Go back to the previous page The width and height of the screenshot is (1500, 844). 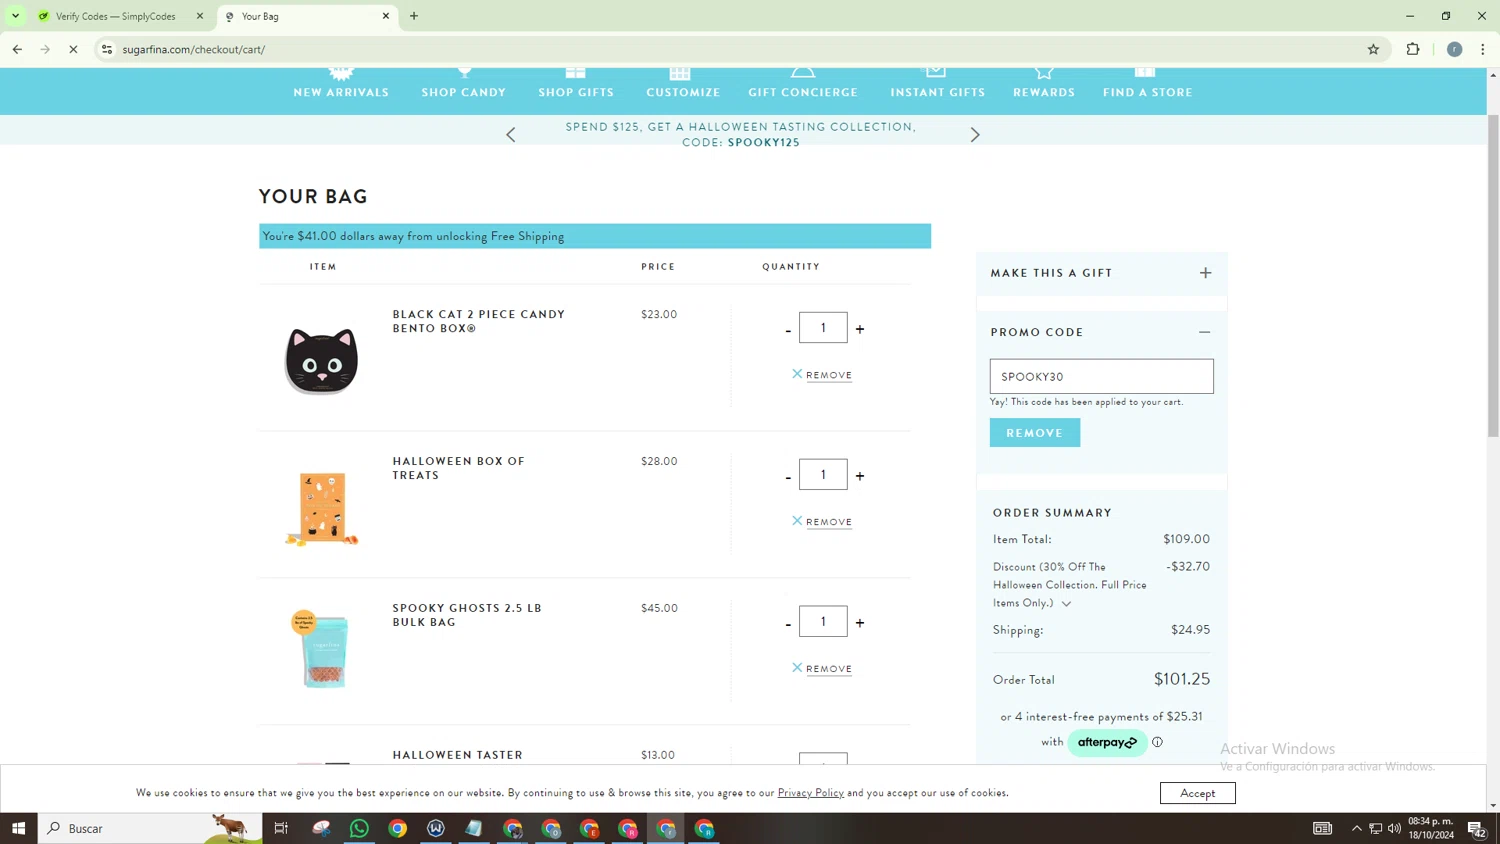(17, 49)
